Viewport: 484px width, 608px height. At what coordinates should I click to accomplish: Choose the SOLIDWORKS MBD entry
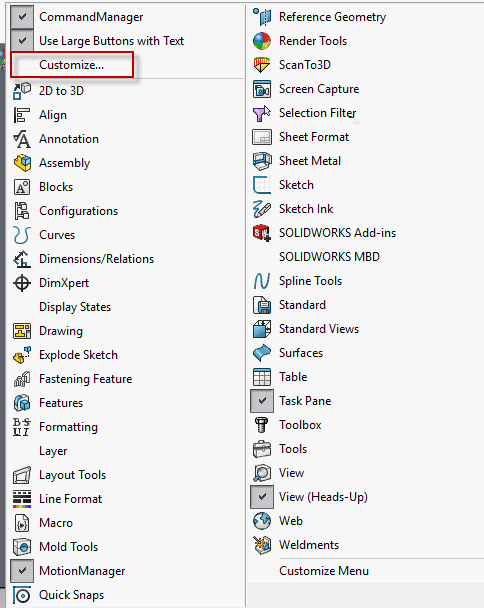(x=329, y=257)
